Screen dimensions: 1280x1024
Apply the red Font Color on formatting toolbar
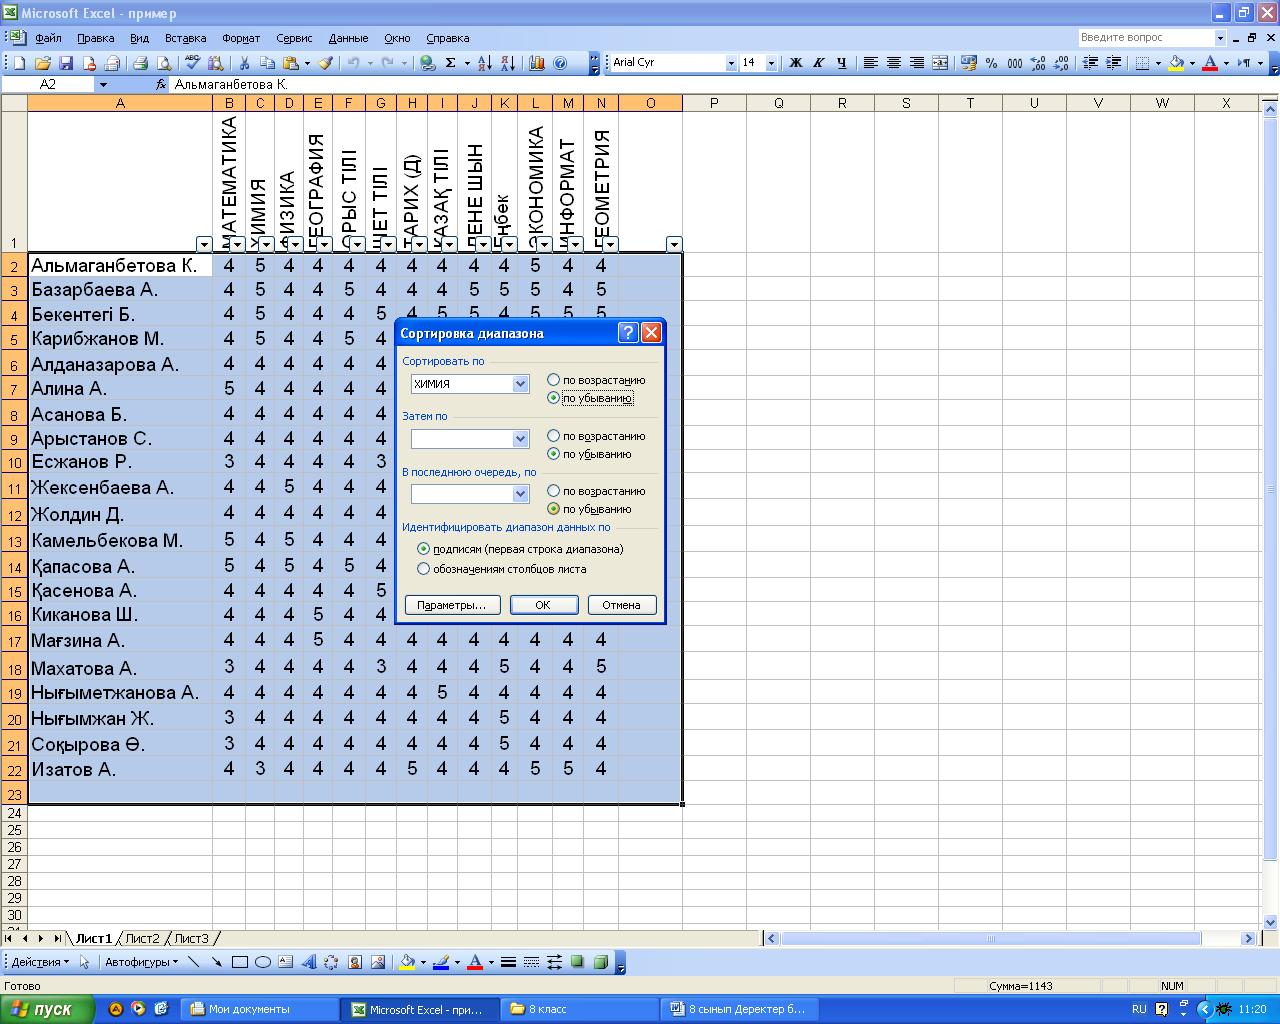coord(1210,63)
